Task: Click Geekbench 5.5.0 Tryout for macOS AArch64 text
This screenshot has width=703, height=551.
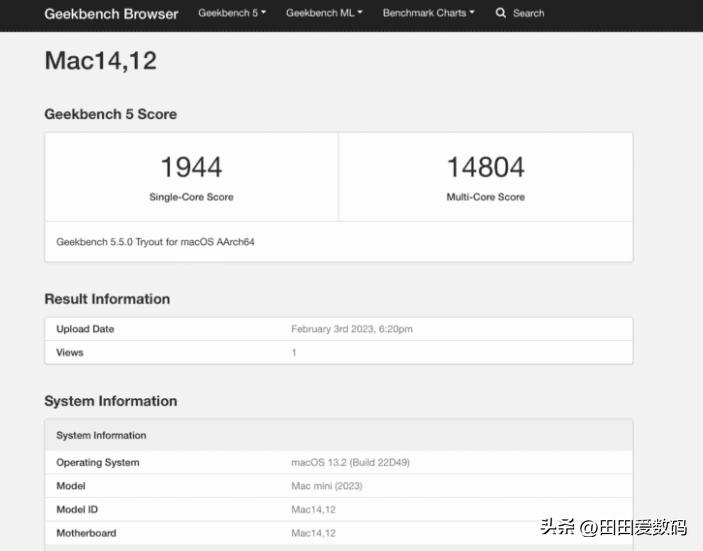Action: tap(155, 242)
